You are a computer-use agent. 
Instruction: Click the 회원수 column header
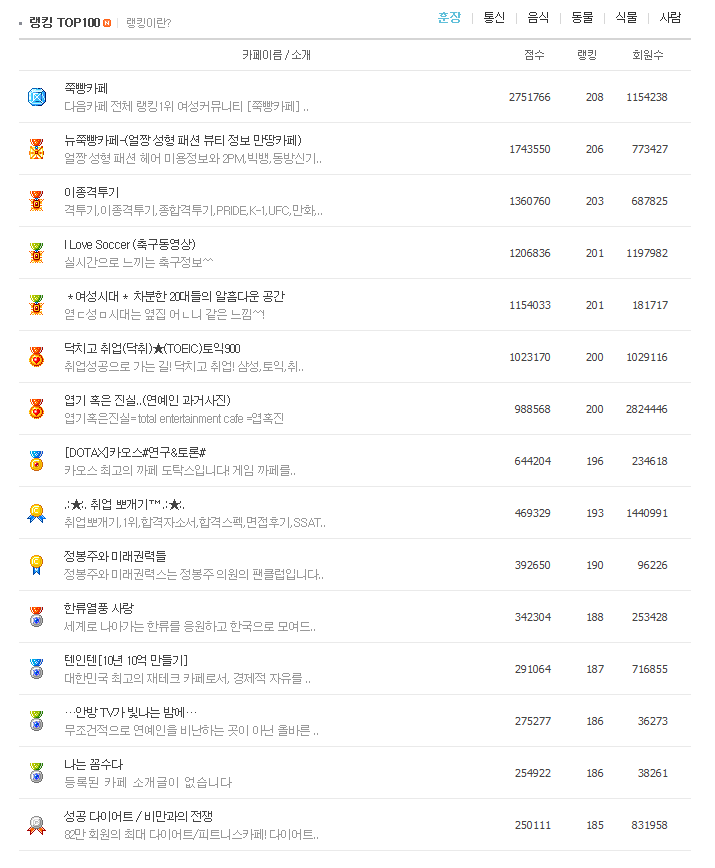[647, 55]
